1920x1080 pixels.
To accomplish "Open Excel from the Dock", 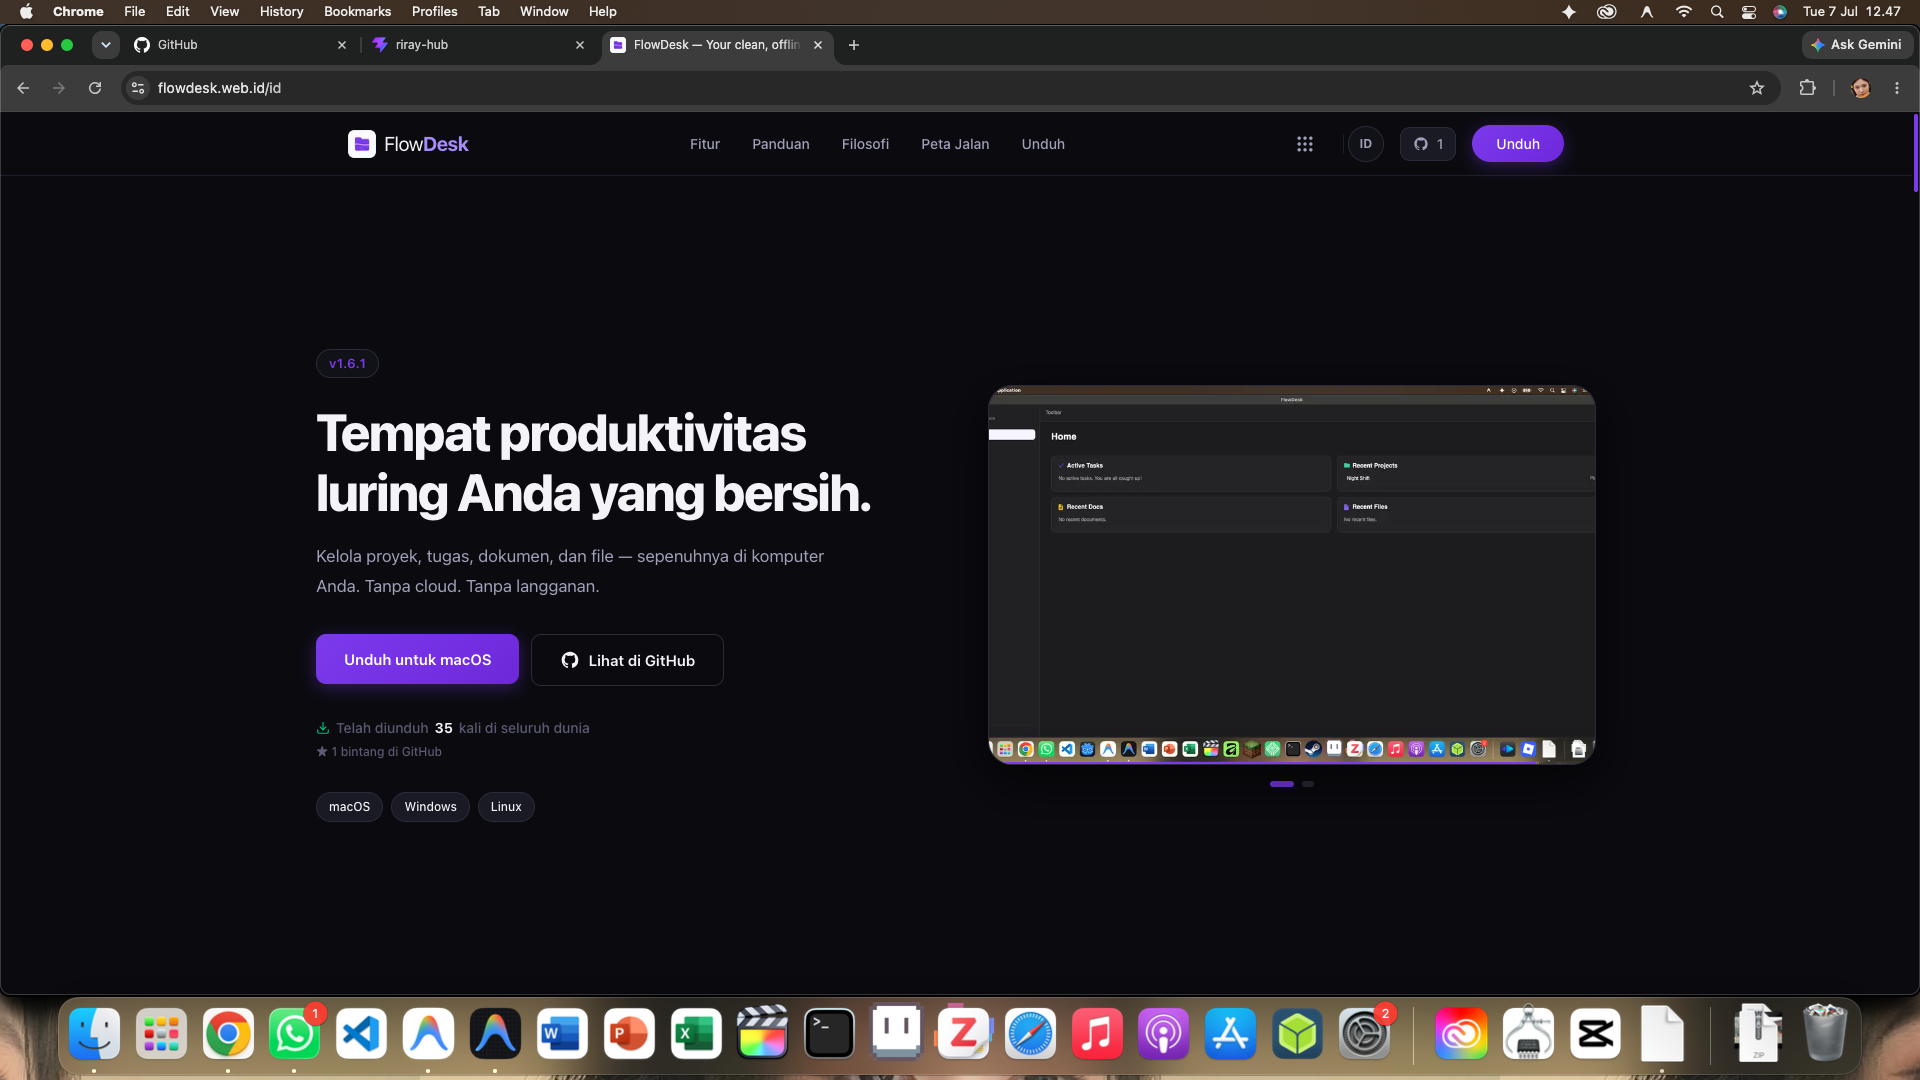I will click(x=696, y=1034).
